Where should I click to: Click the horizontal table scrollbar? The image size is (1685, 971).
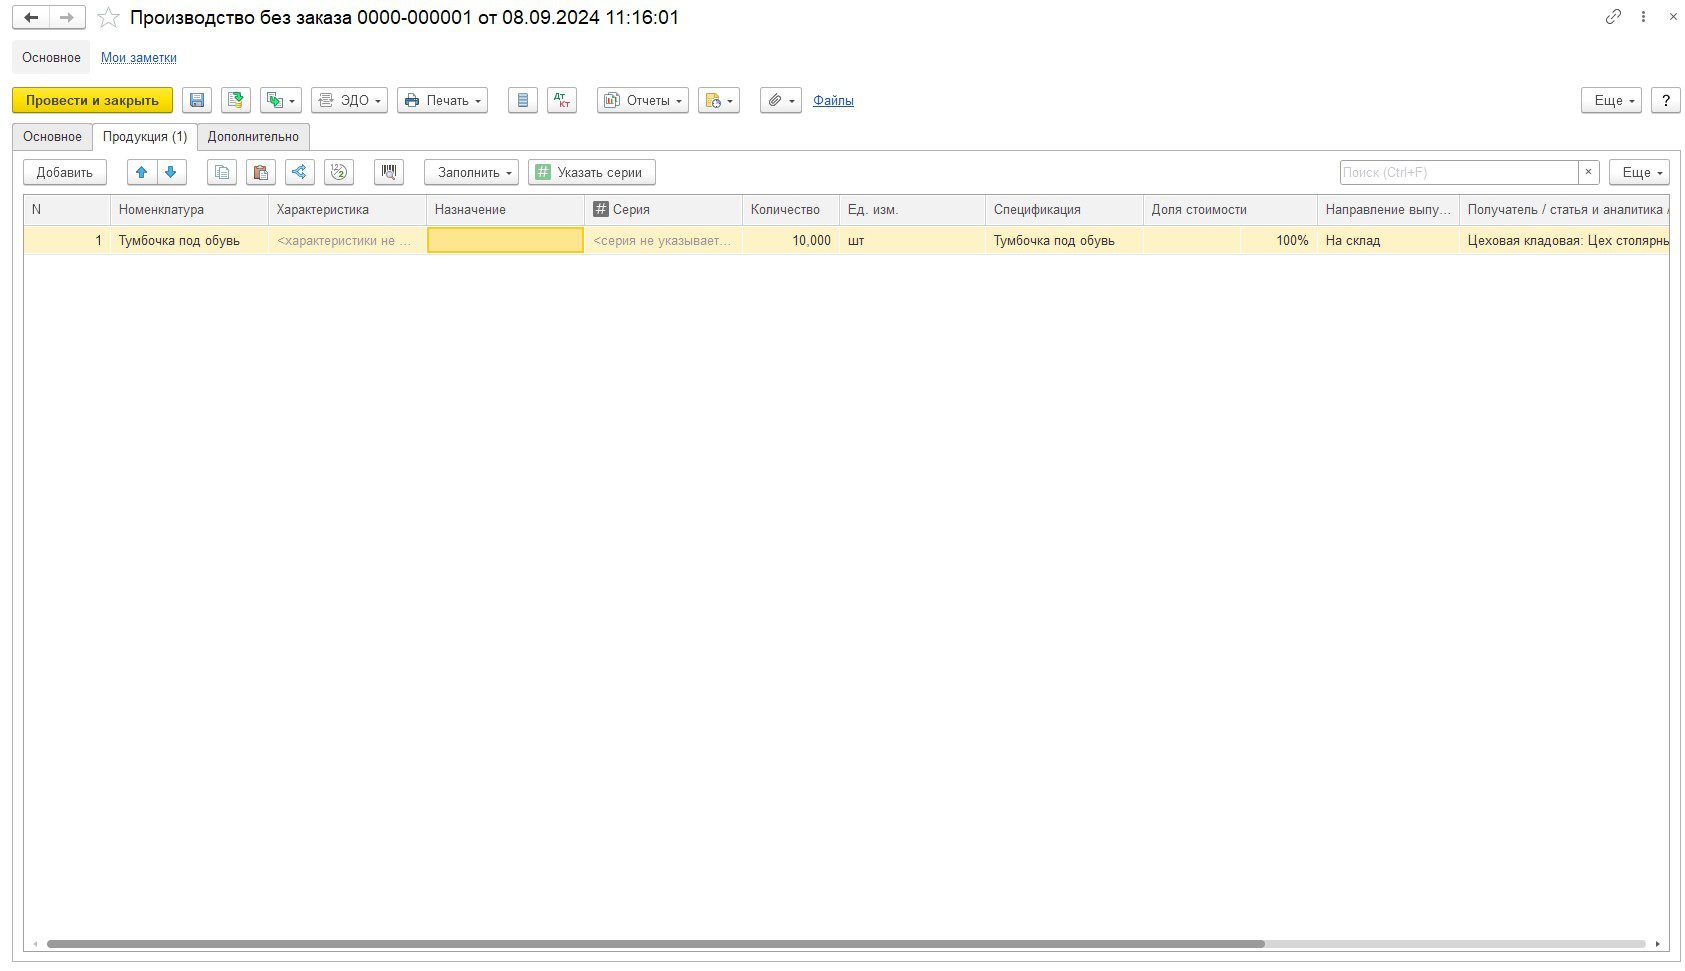[655, 944]
